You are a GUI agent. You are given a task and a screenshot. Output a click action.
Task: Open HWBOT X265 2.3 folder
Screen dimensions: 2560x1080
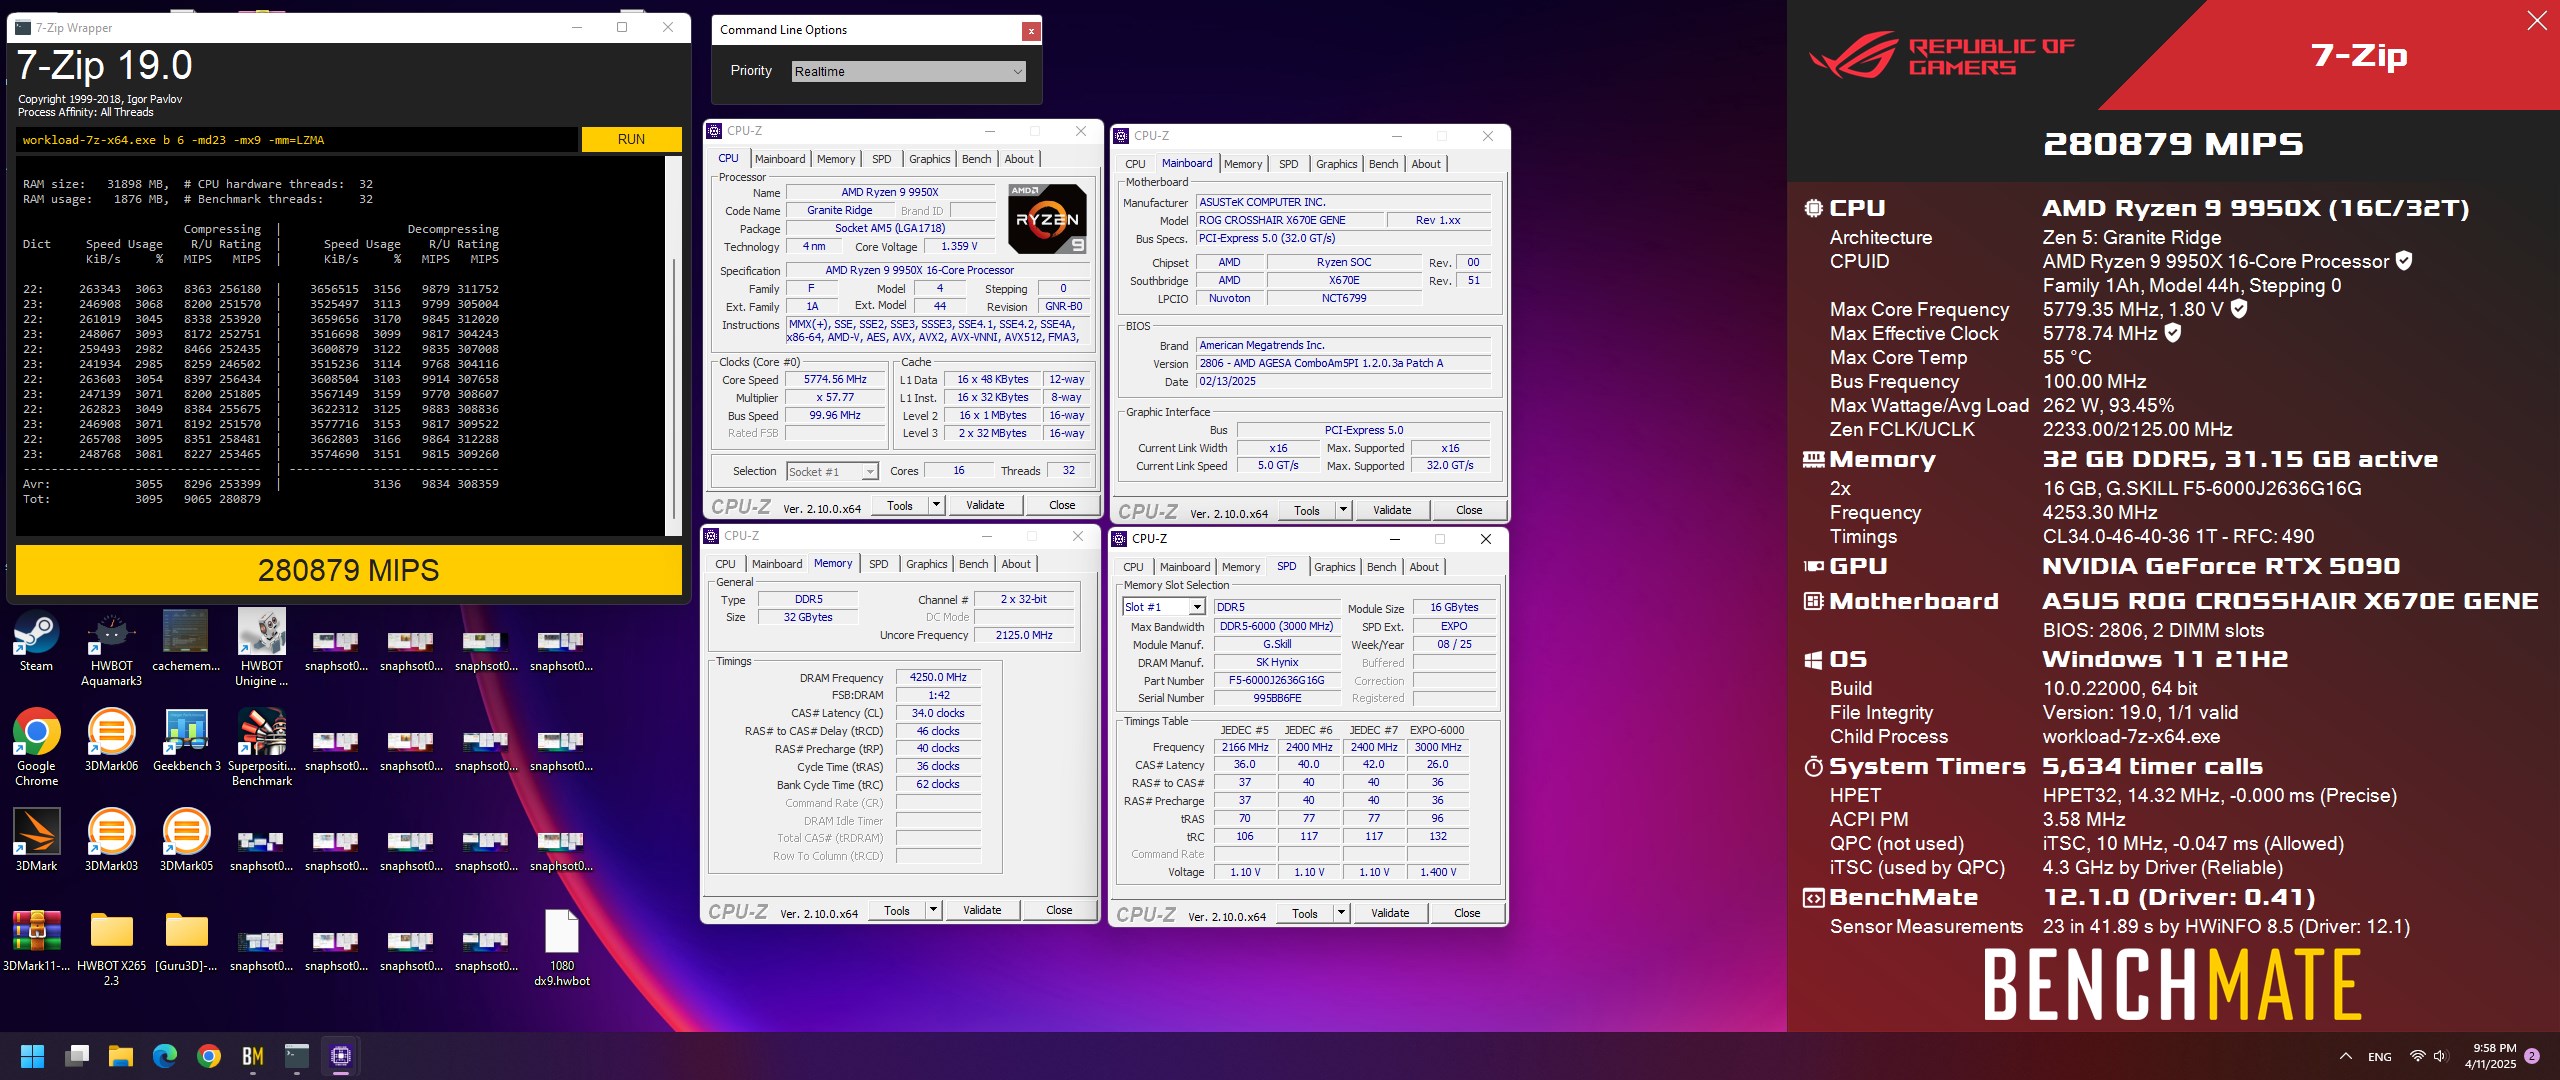coord(111,948)
